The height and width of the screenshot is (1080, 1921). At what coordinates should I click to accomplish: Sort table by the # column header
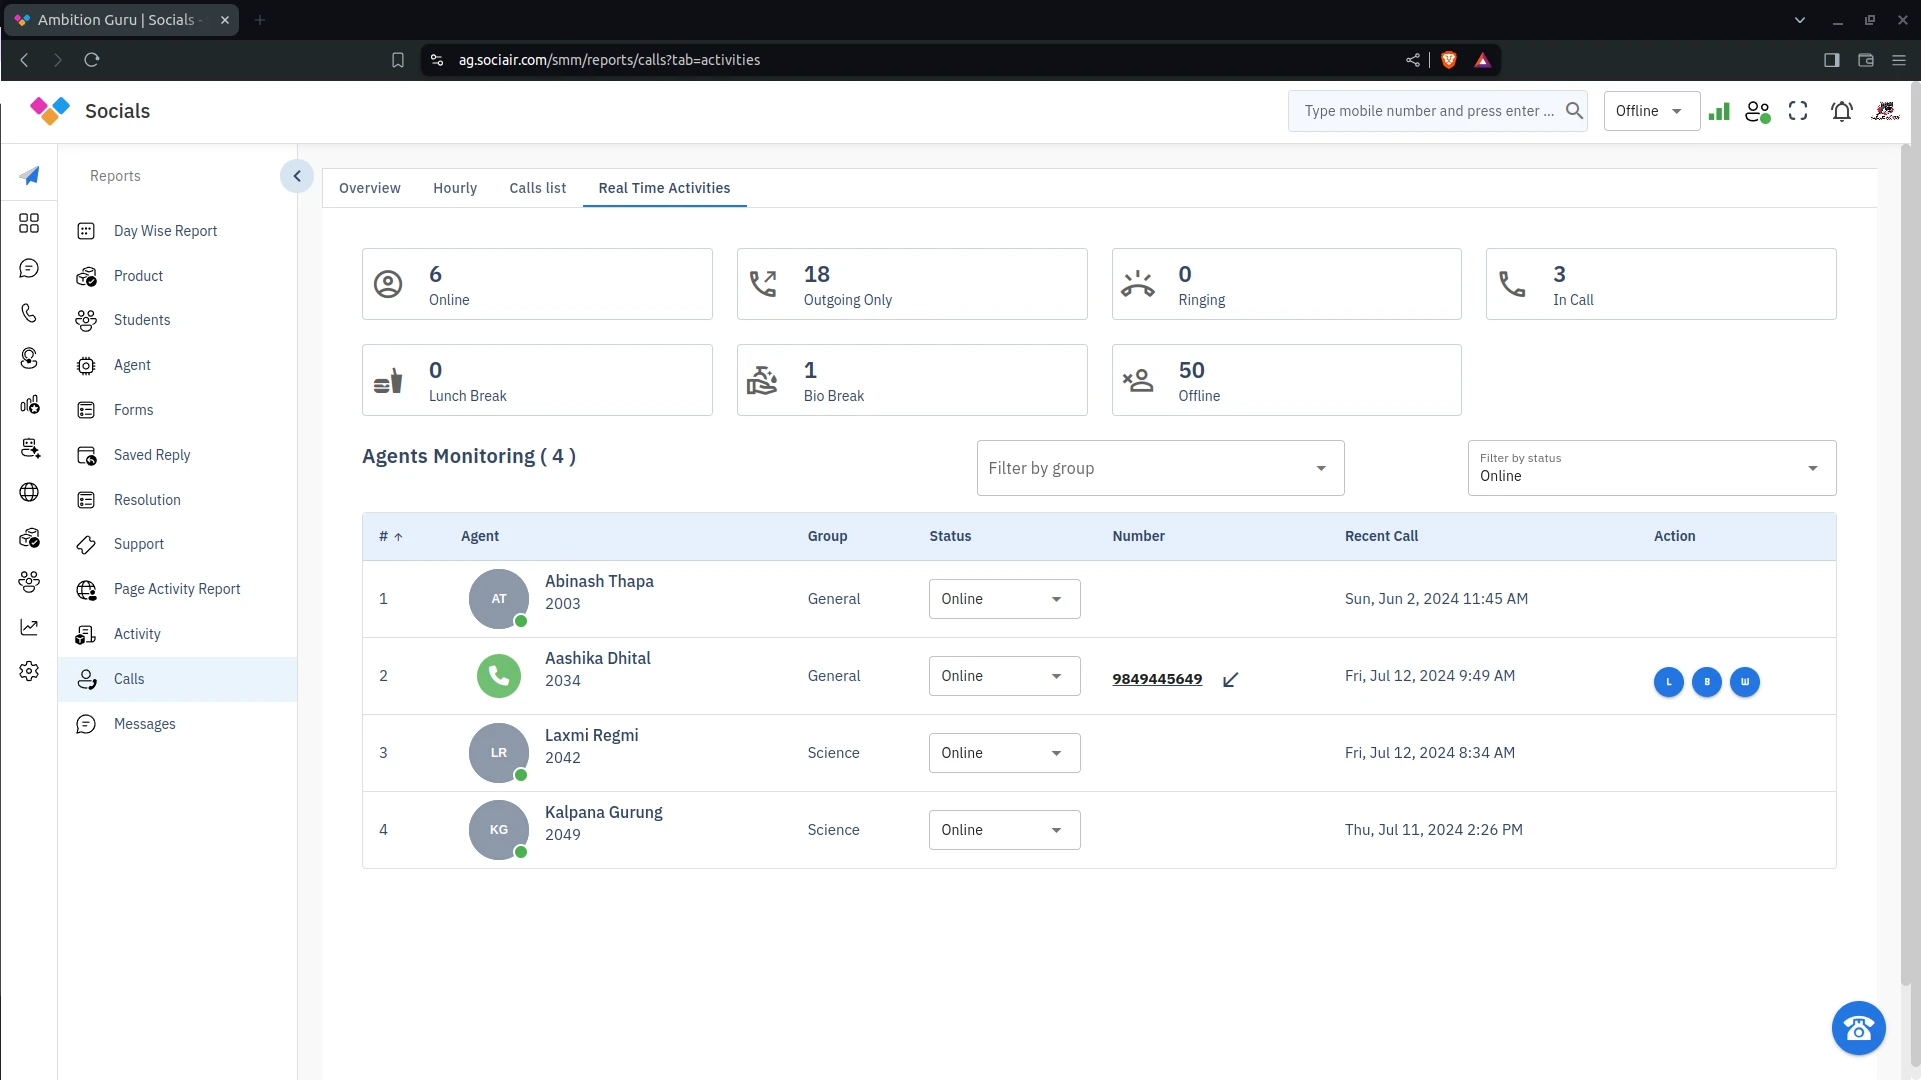tap(390, 537)
